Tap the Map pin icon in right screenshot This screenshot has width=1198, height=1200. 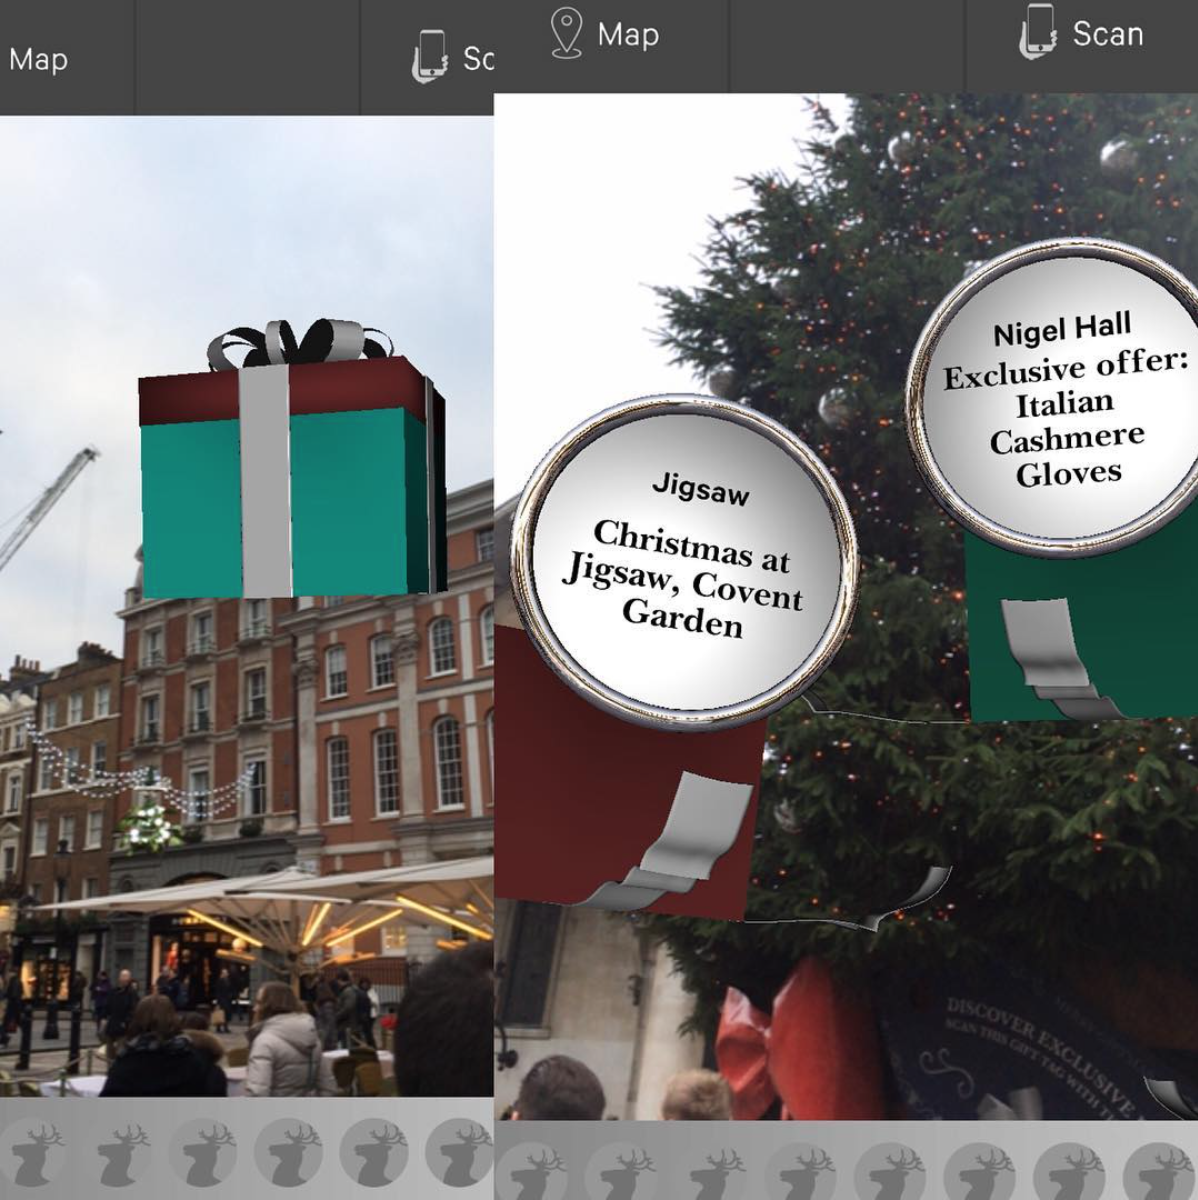[x=566, y=34]
